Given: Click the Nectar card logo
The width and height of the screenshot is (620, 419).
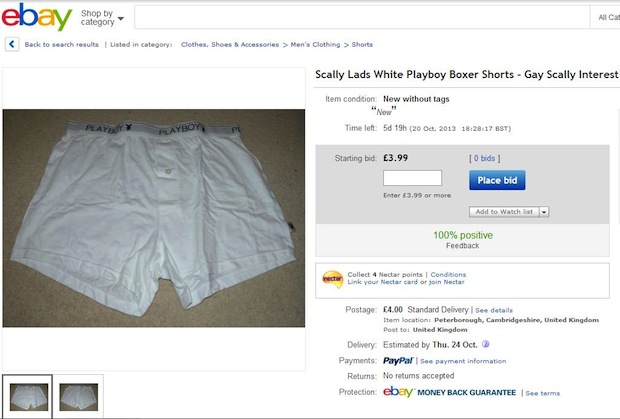Looking at the screenshot, I should pos(332,279).
